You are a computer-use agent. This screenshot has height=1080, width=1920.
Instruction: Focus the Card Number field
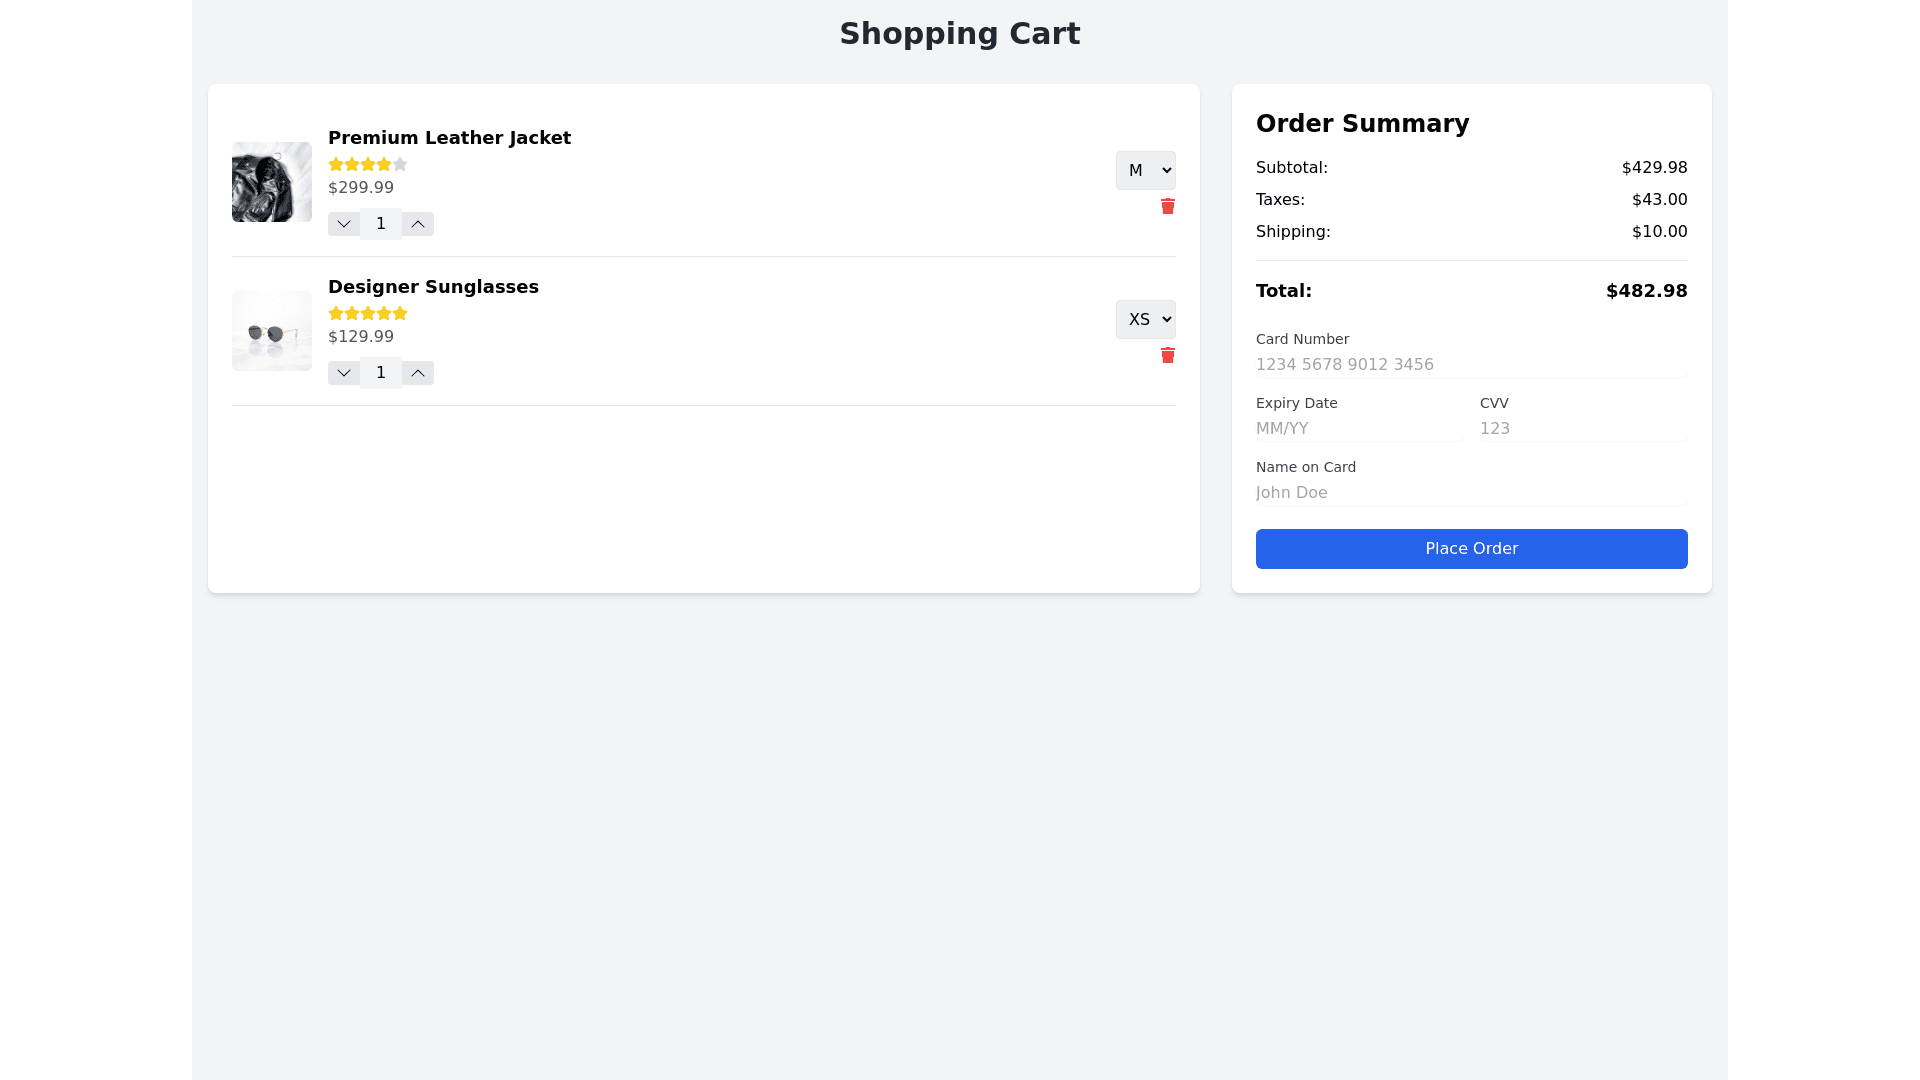point(1471,365)
